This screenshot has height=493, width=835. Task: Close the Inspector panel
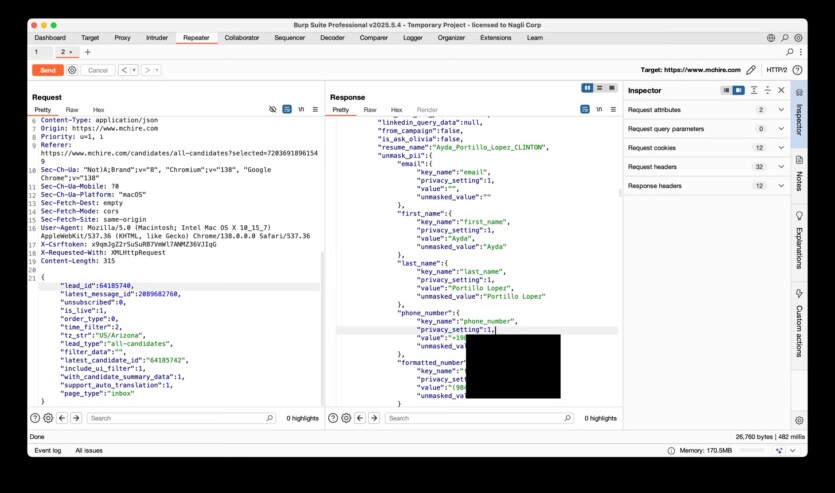coord(781,91)
